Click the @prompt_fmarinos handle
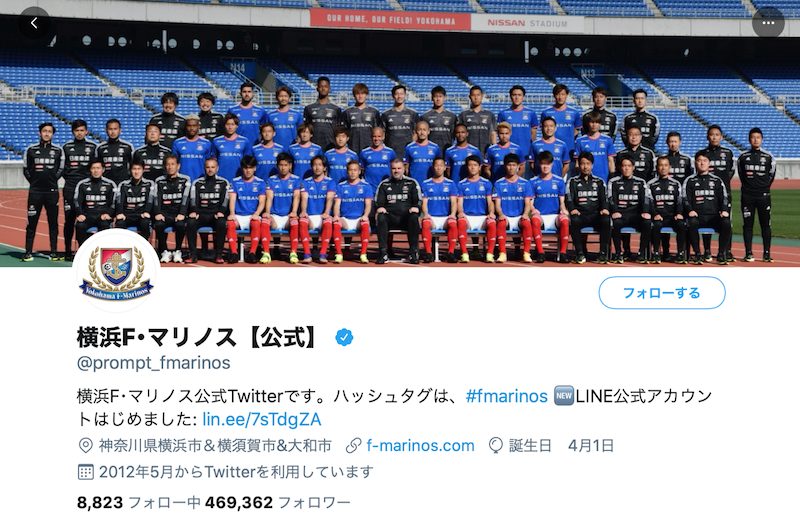 click(154, 363)
